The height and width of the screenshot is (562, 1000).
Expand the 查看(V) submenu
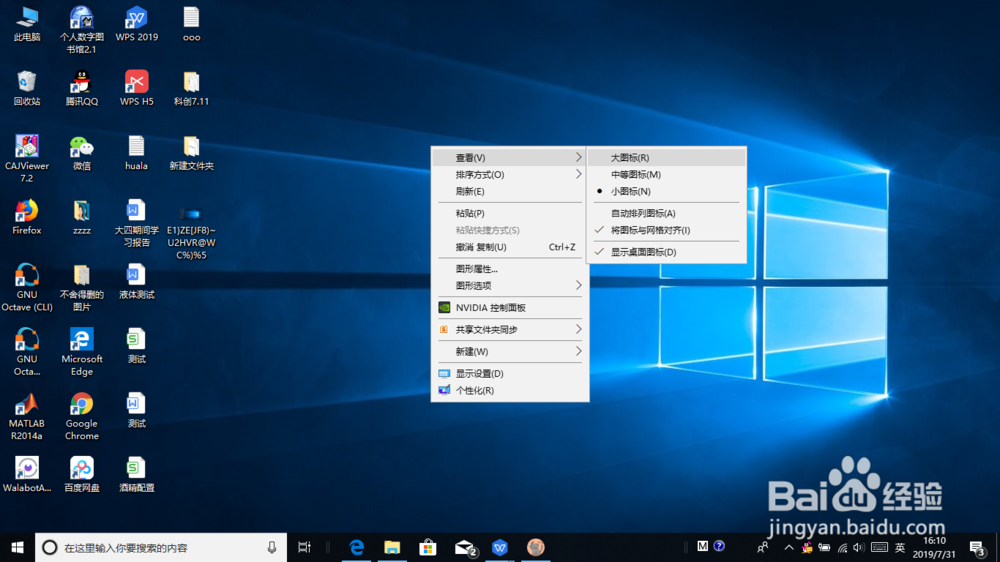point(510,158)
